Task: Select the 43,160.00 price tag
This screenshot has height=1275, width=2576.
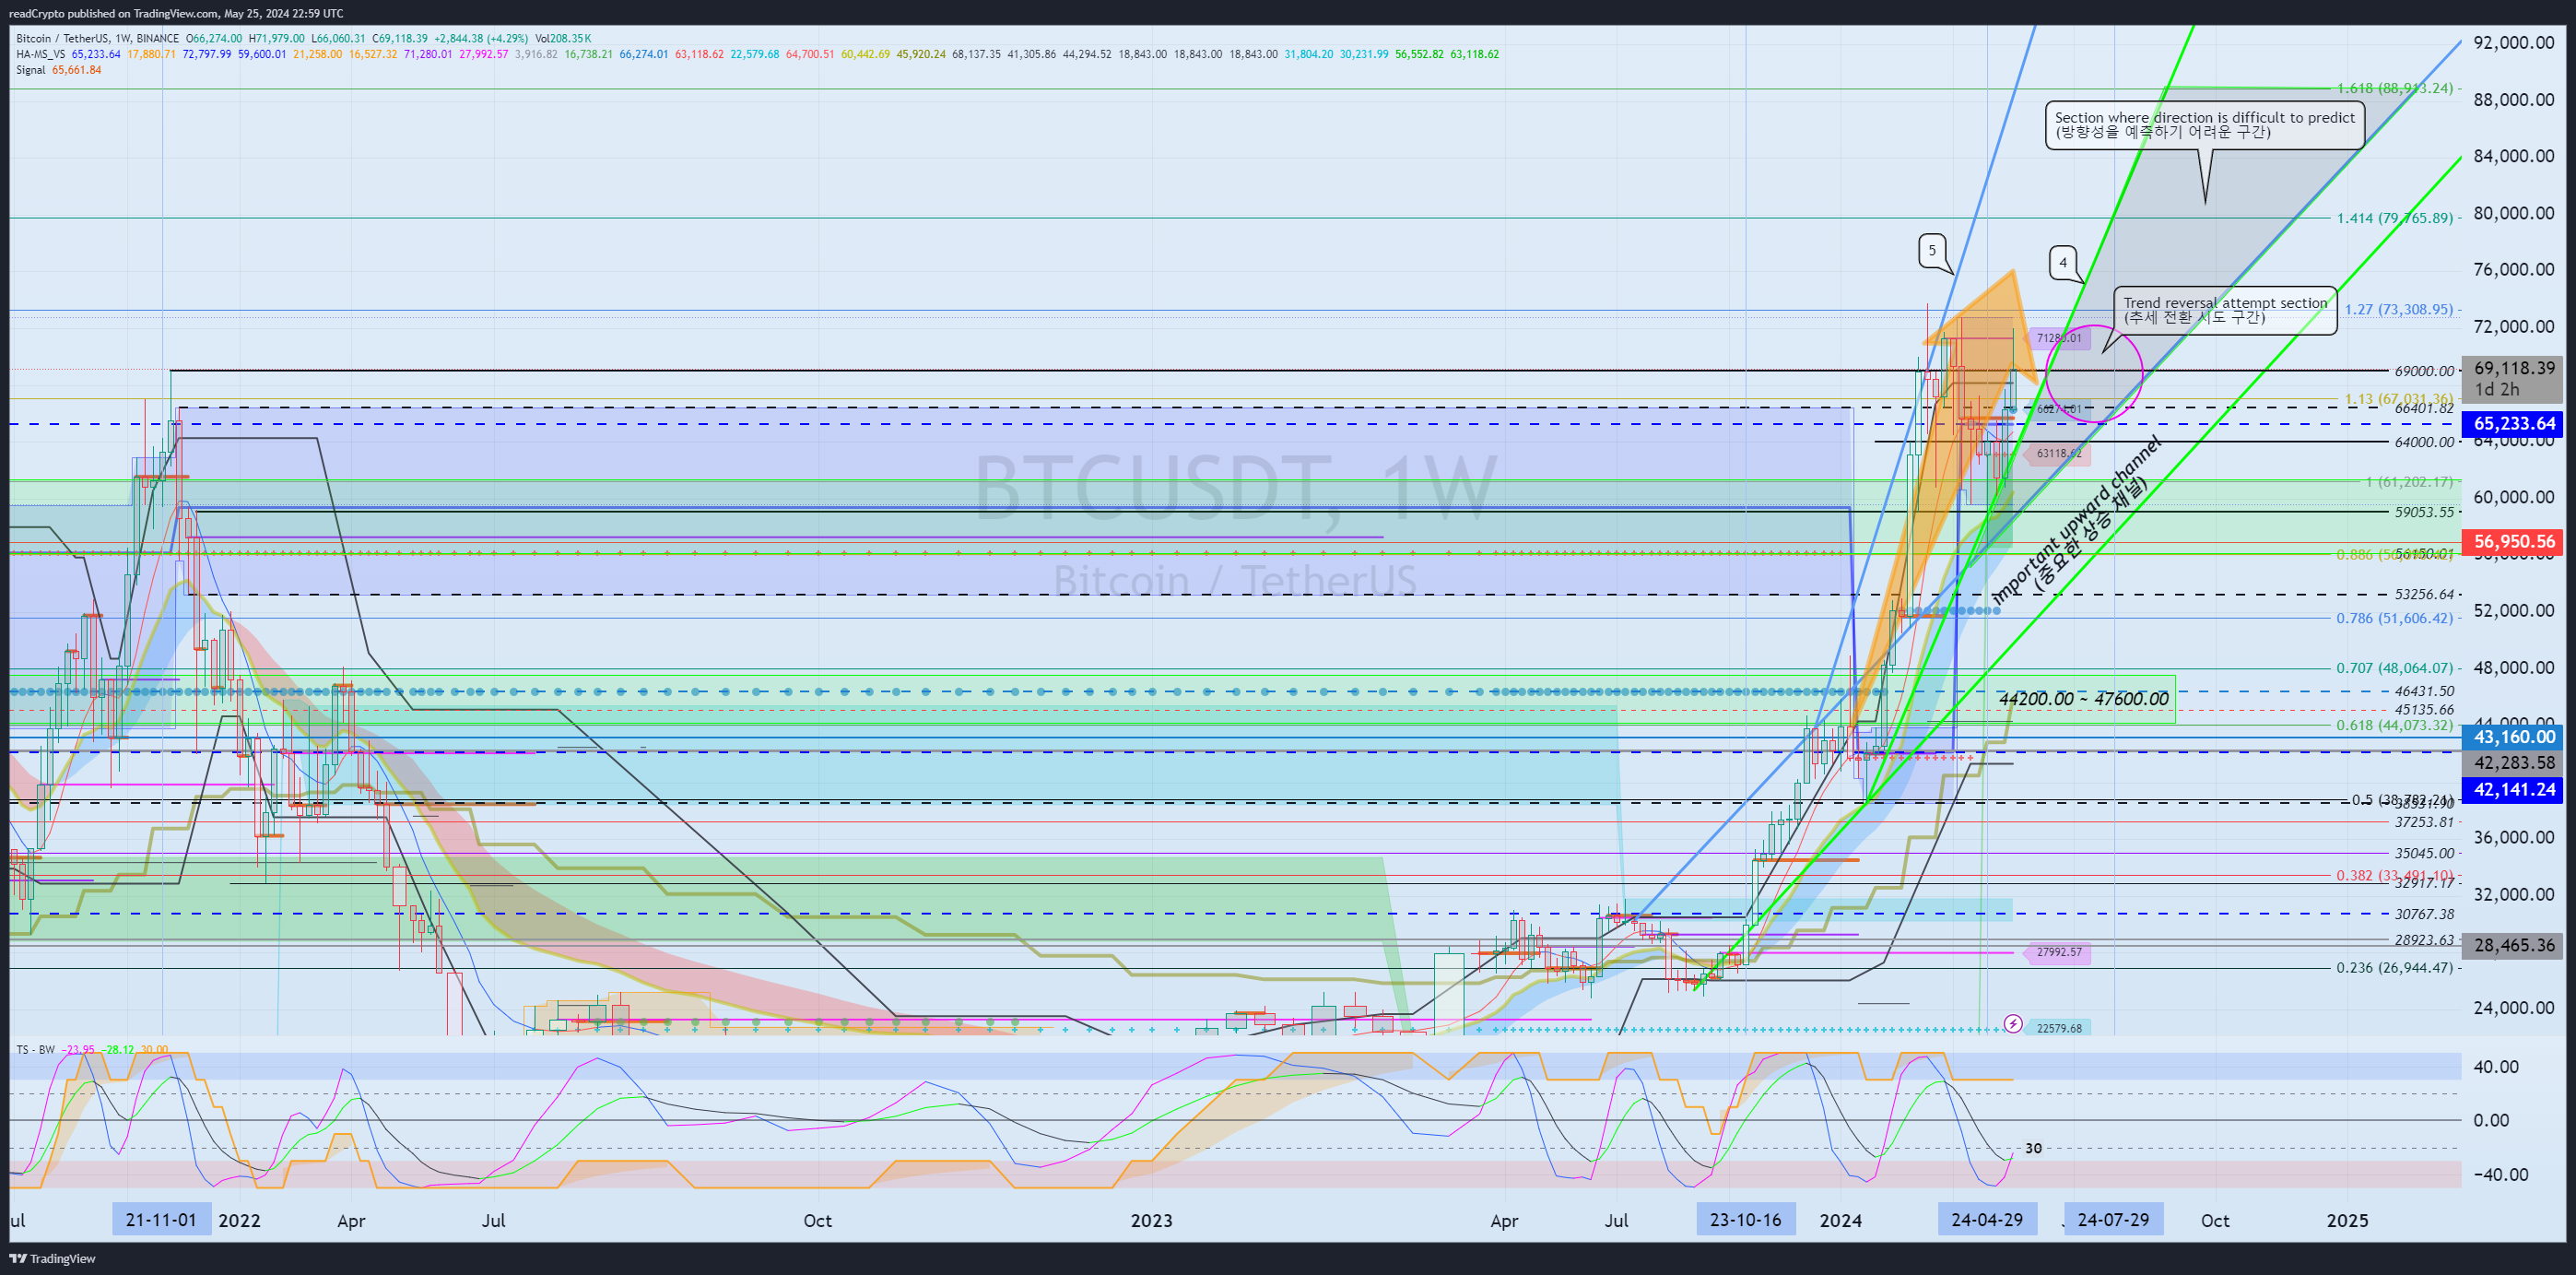Action: (x=2513, y=737)
